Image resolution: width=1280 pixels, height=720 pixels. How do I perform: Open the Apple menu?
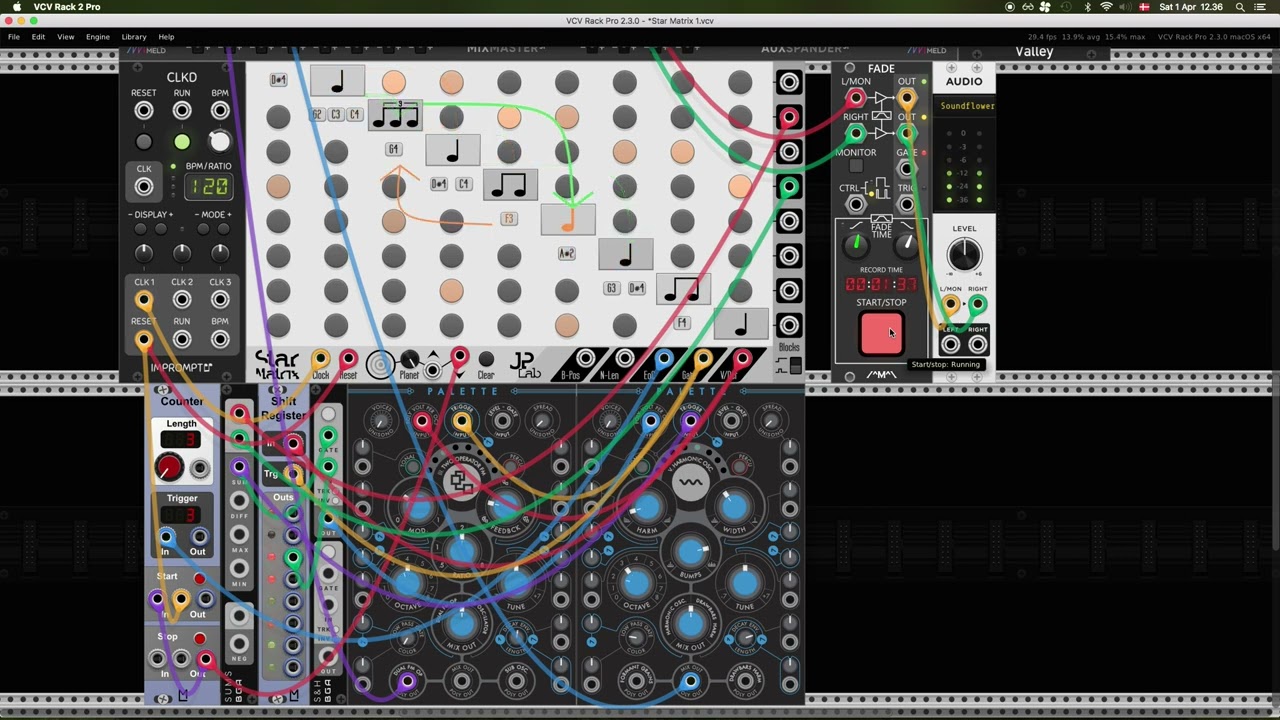point(17,7)
